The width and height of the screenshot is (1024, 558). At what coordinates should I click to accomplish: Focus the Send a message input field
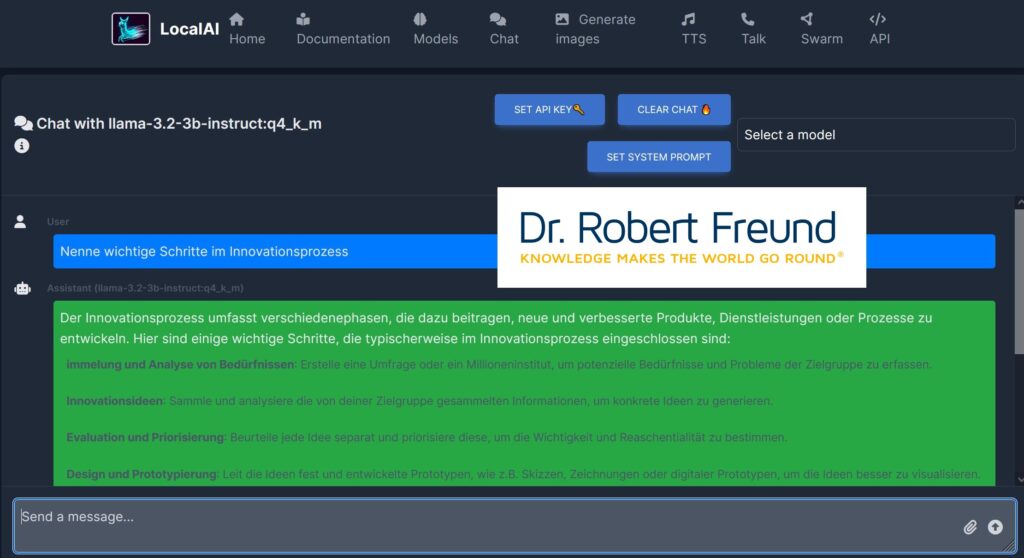tap(480, 525)
